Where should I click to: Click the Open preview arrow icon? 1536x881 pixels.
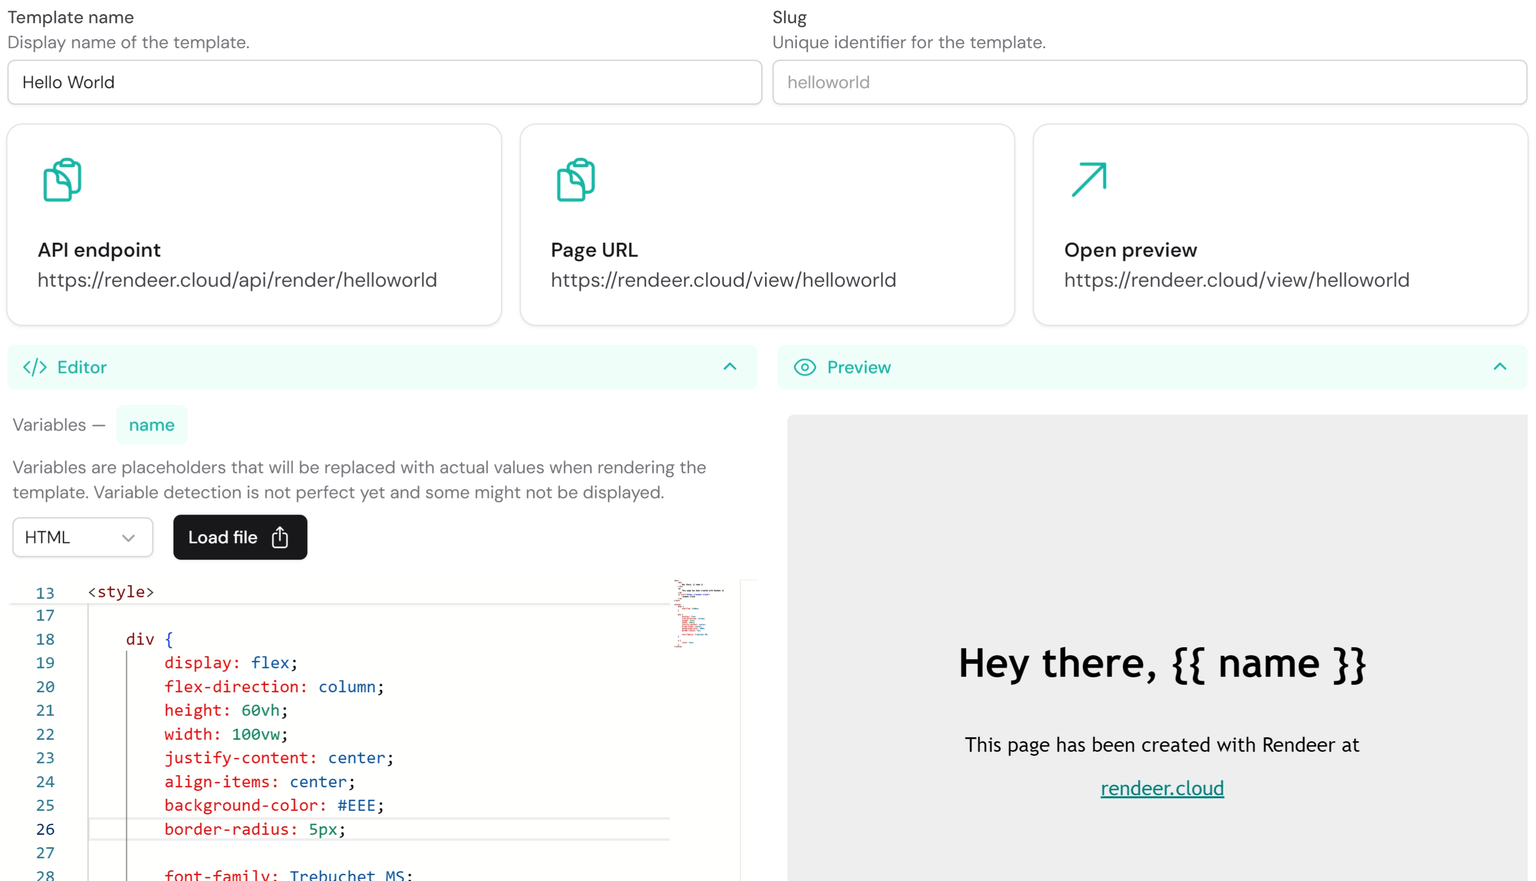click(x=1089, y=180)
